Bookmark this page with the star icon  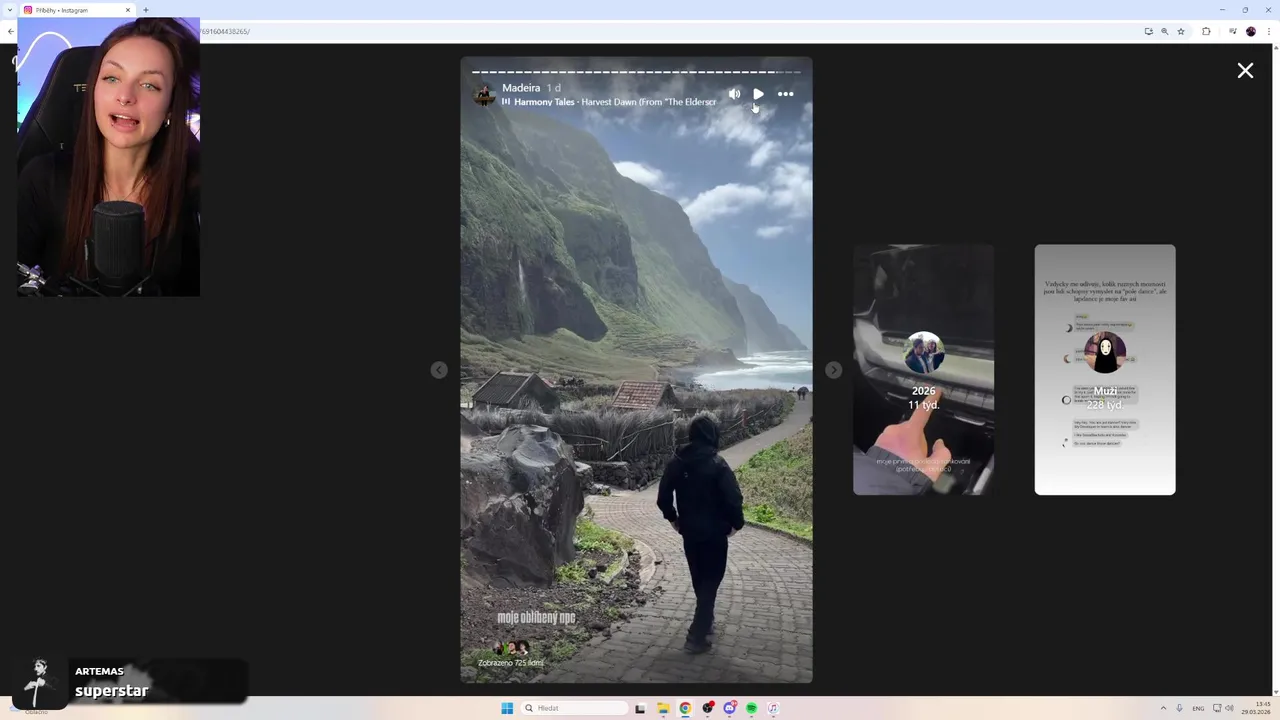[1181, 31]
